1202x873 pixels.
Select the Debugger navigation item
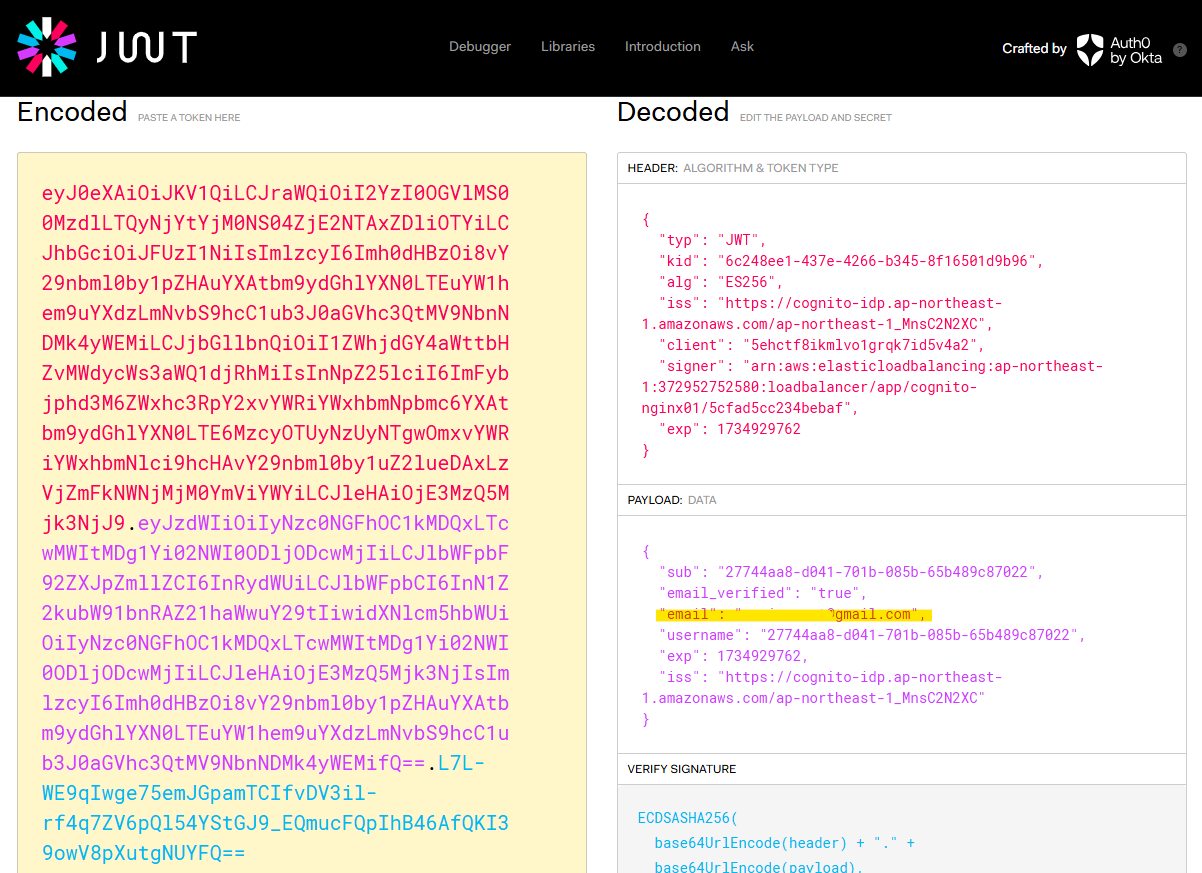coord(479,46)
